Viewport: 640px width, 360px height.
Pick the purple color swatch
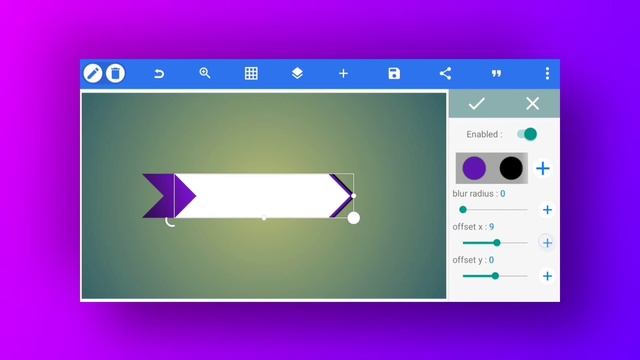[x=474, y=168]
